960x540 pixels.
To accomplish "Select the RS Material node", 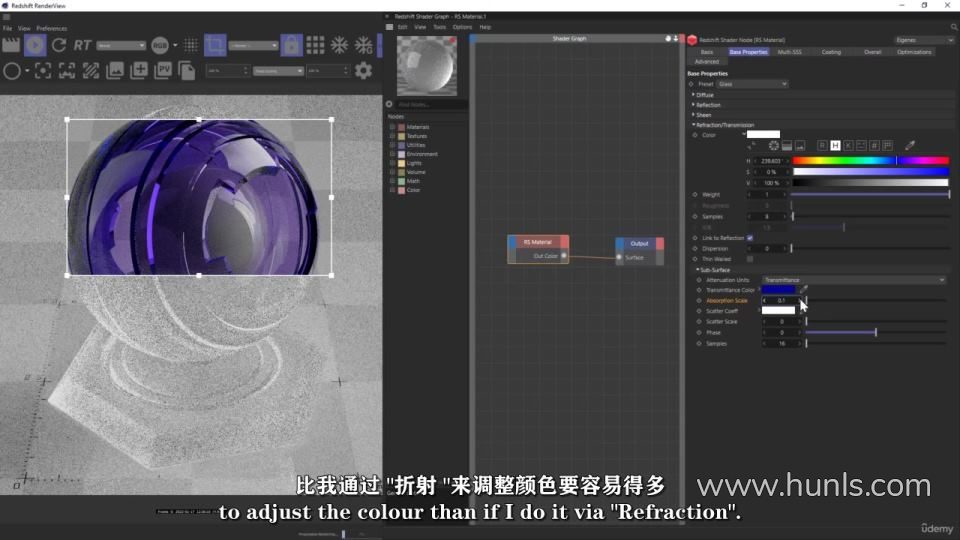I will pyautogui.click(x=538, y=249).
